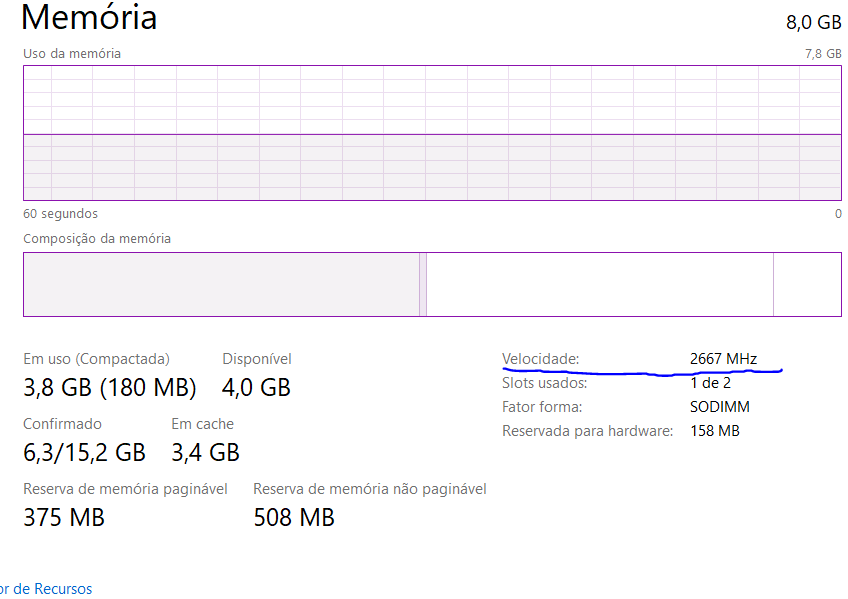Click the memory composition bar's in-use segment
This screenshot has height=599, width=848.
(x=221, y=284)
